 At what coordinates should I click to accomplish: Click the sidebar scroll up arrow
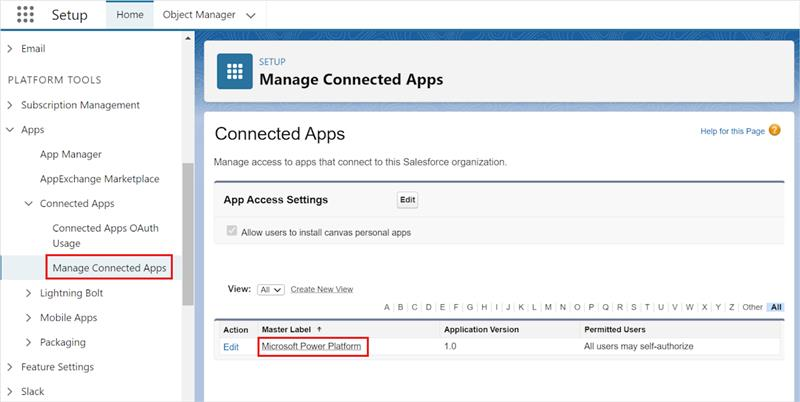[188, 38]
